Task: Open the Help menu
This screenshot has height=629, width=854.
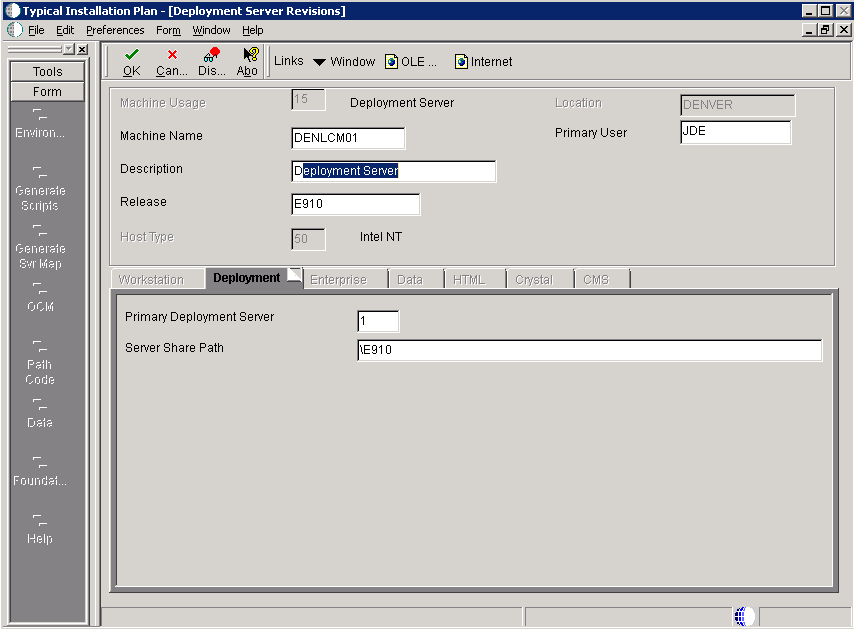Action: [253, 30]
